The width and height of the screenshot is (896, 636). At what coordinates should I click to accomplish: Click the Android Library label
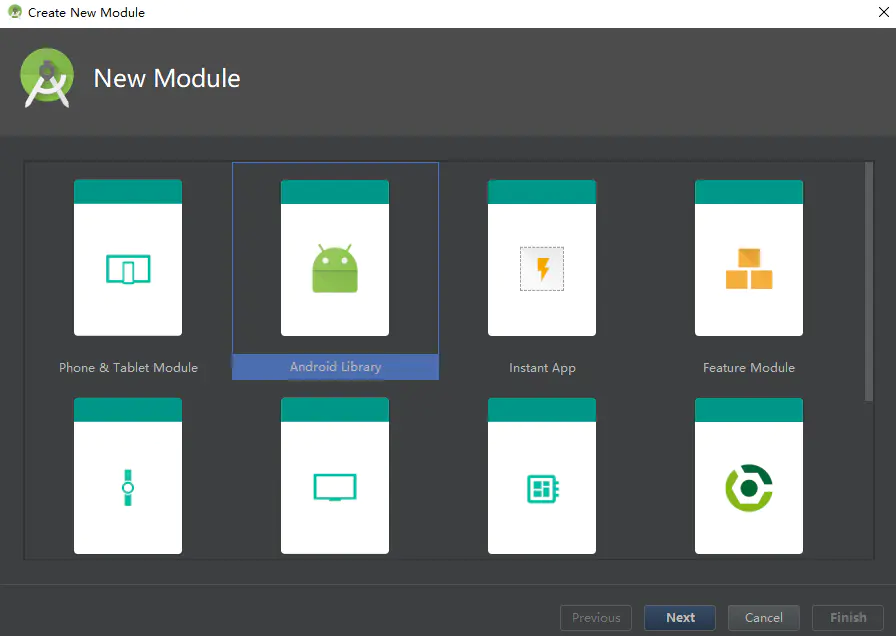point(335,367)
